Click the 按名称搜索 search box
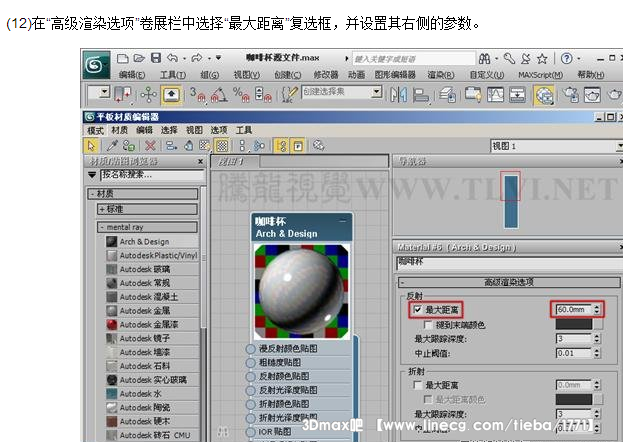Screen dimensions: 623x442 coord(153,174)
